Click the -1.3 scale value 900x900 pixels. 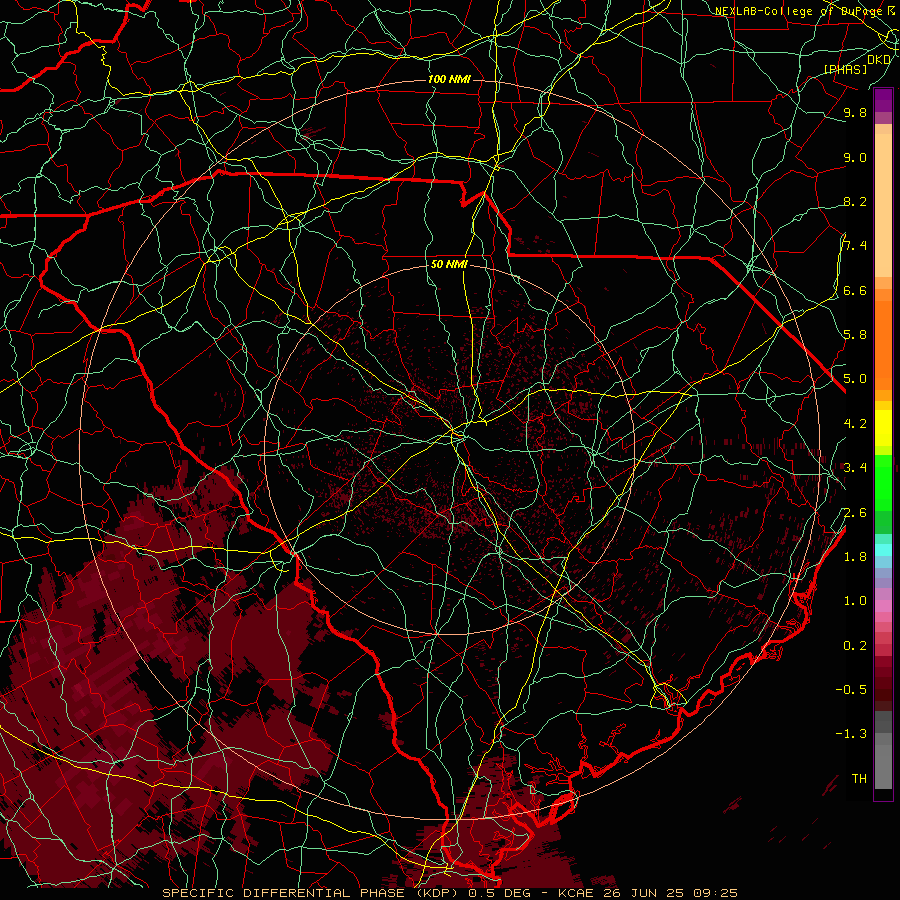(851, 734)
